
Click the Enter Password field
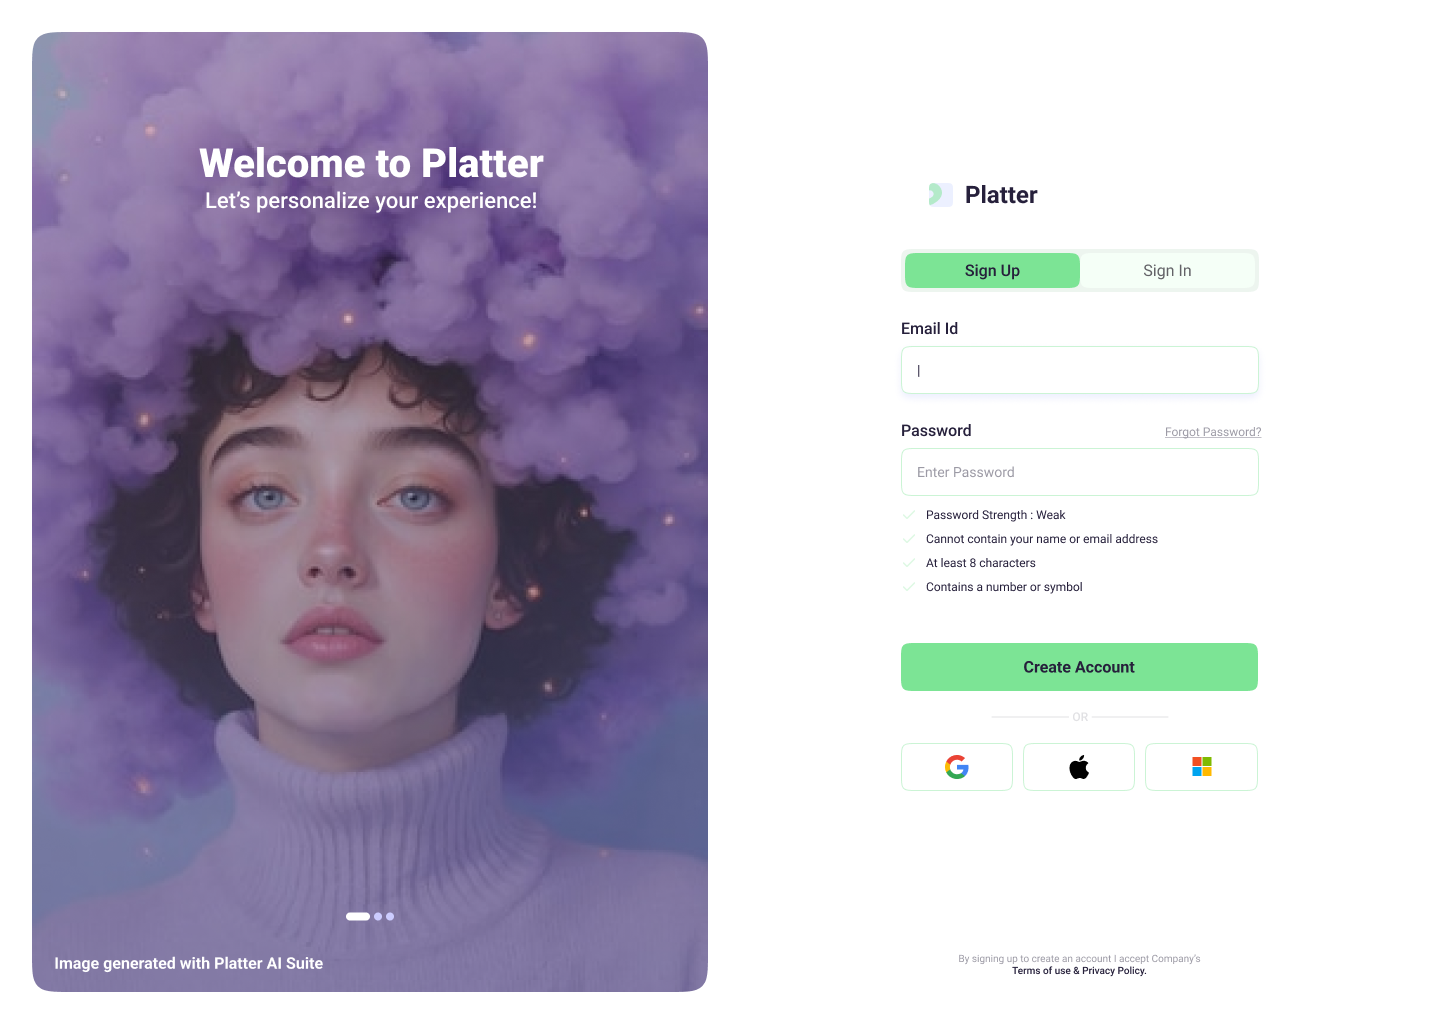coord(1079,472)
